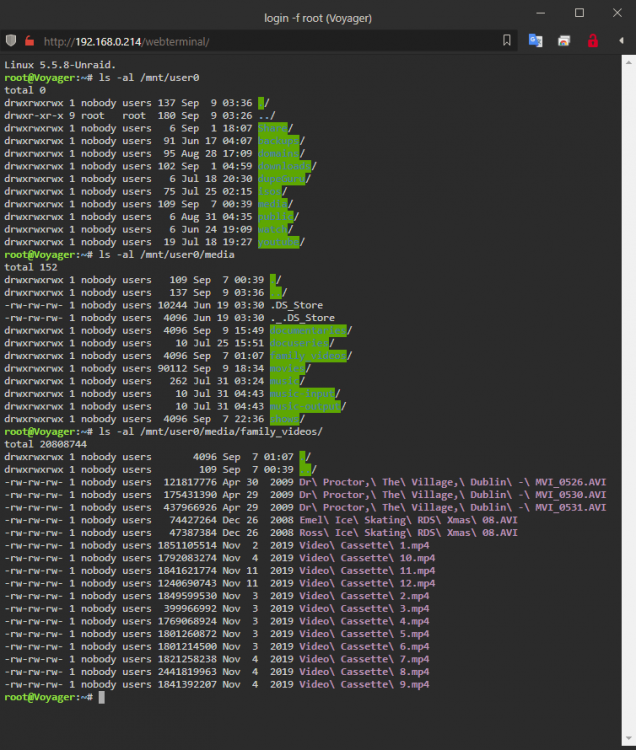The height and width of the screenshot is (750, 636).
Task: Click the 'backups' directory name
Action: coord(278,141)
